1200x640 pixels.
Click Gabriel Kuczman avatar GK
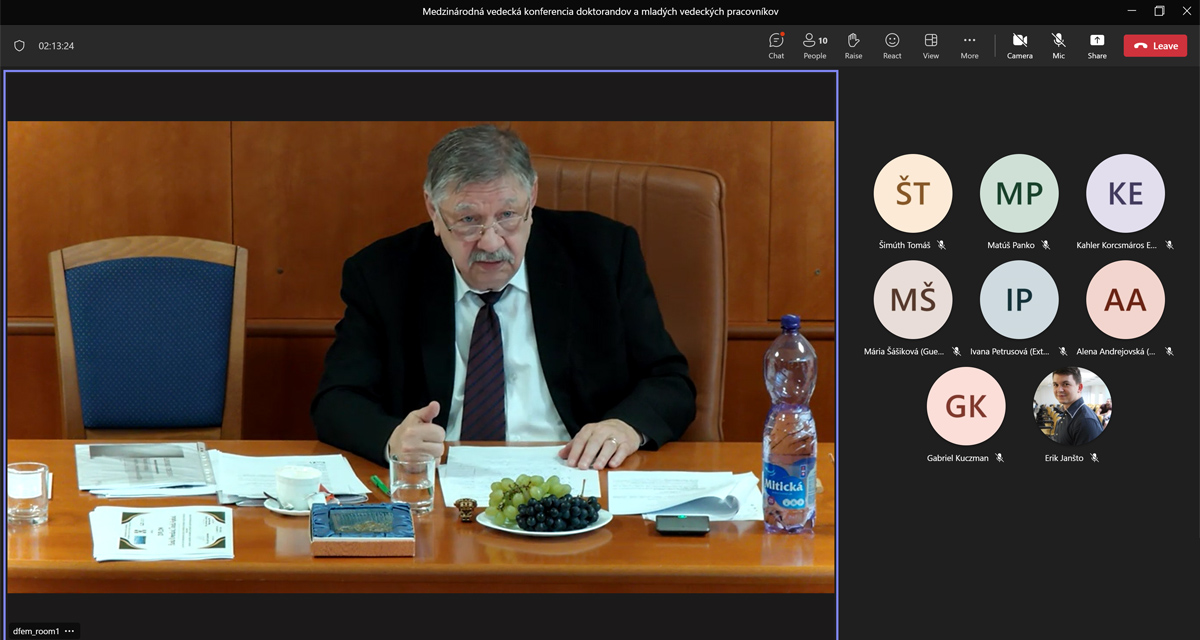coord(966,406)
